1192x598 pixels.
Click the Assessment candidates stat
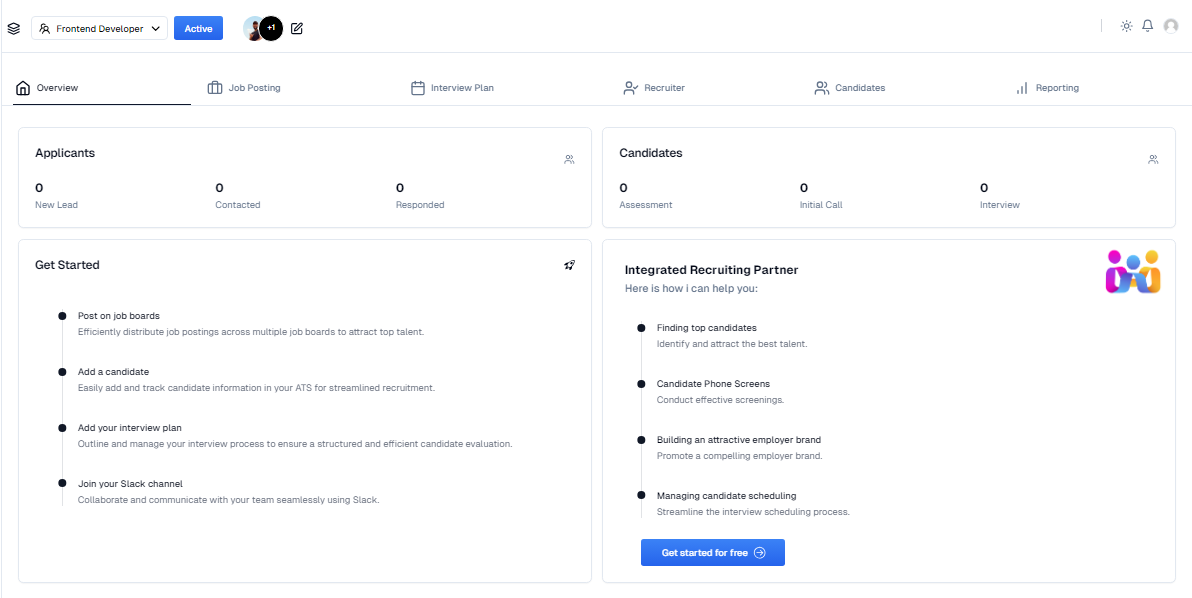pos(645,195)
